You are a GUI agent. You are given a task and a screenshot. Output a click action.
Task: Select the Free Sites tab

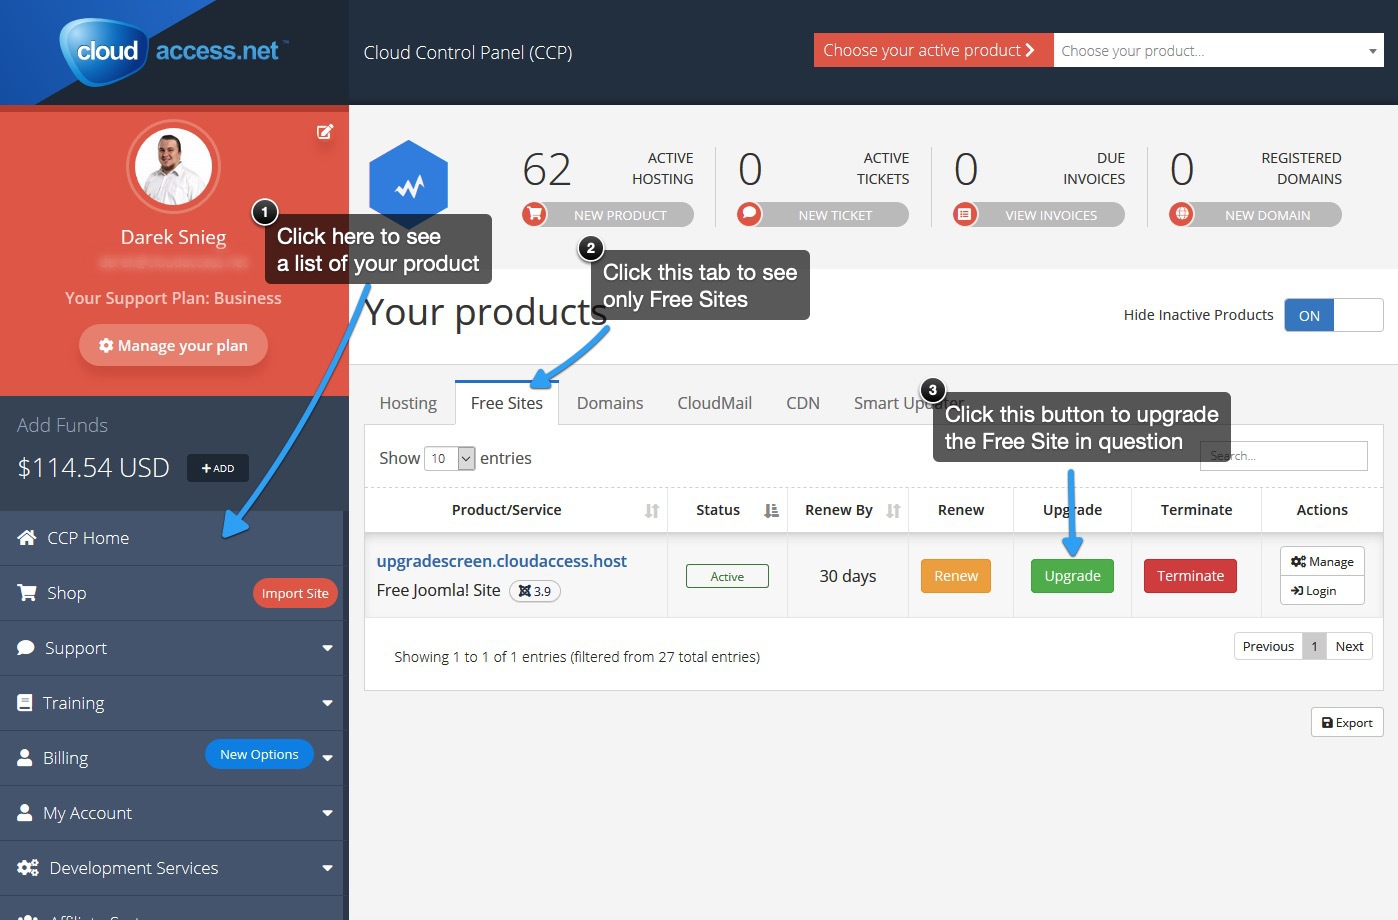[507, 403]
